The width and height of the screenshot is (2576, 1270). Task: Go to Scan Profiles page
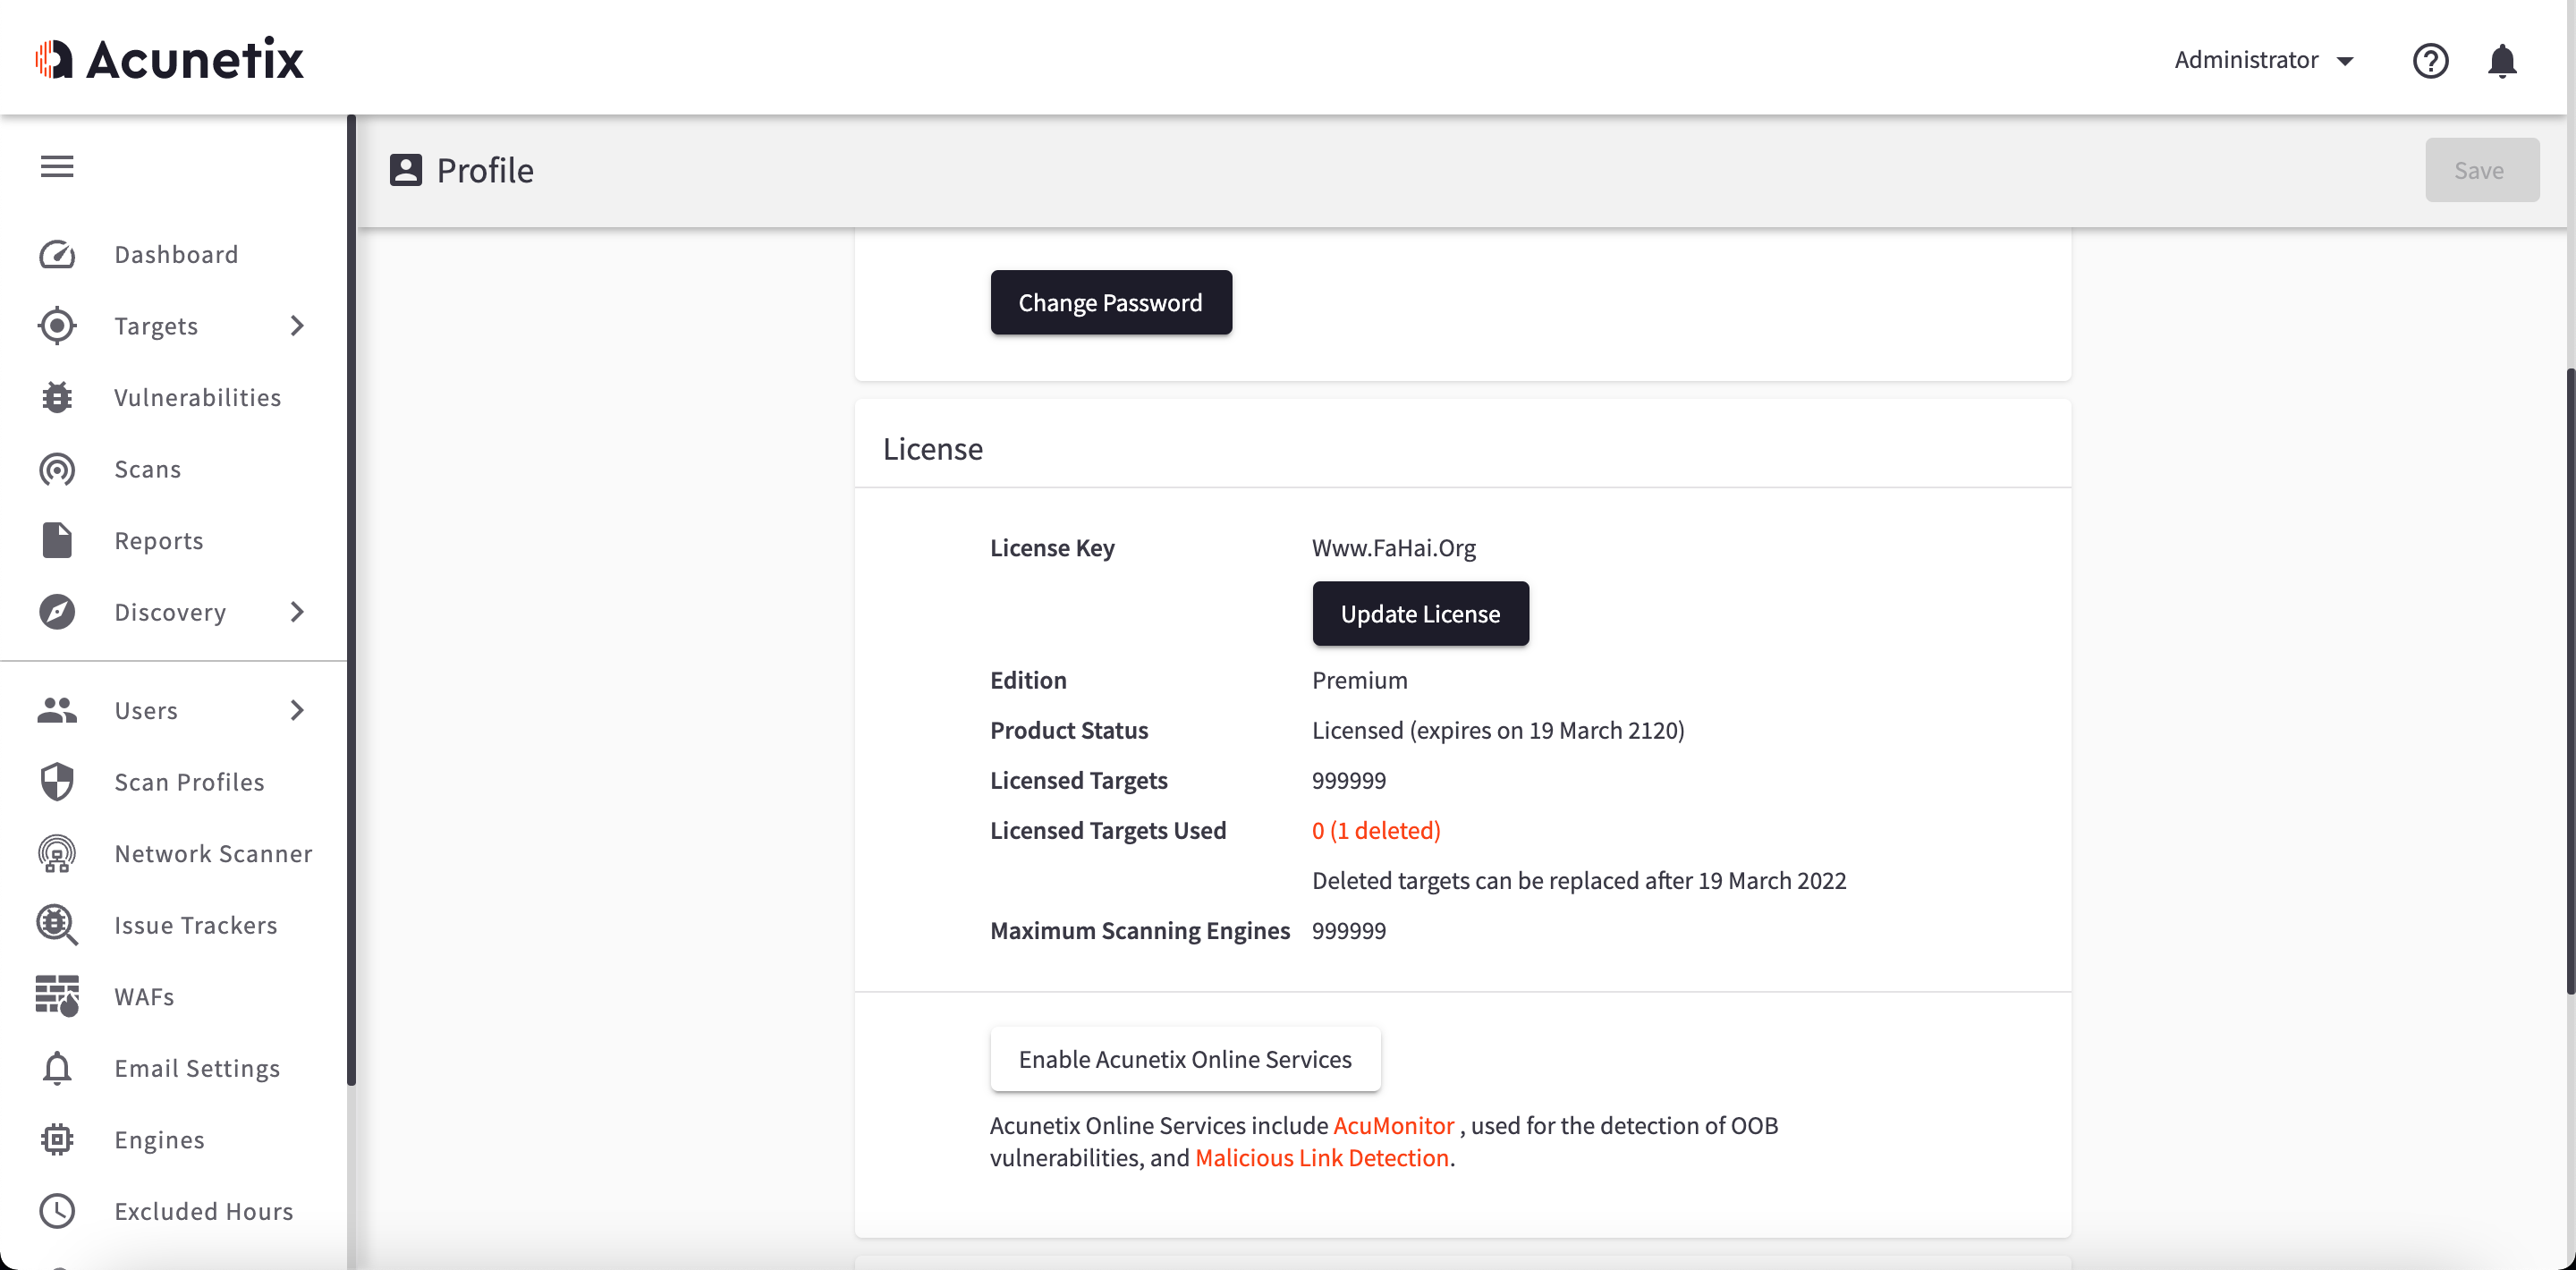point(190,782)
